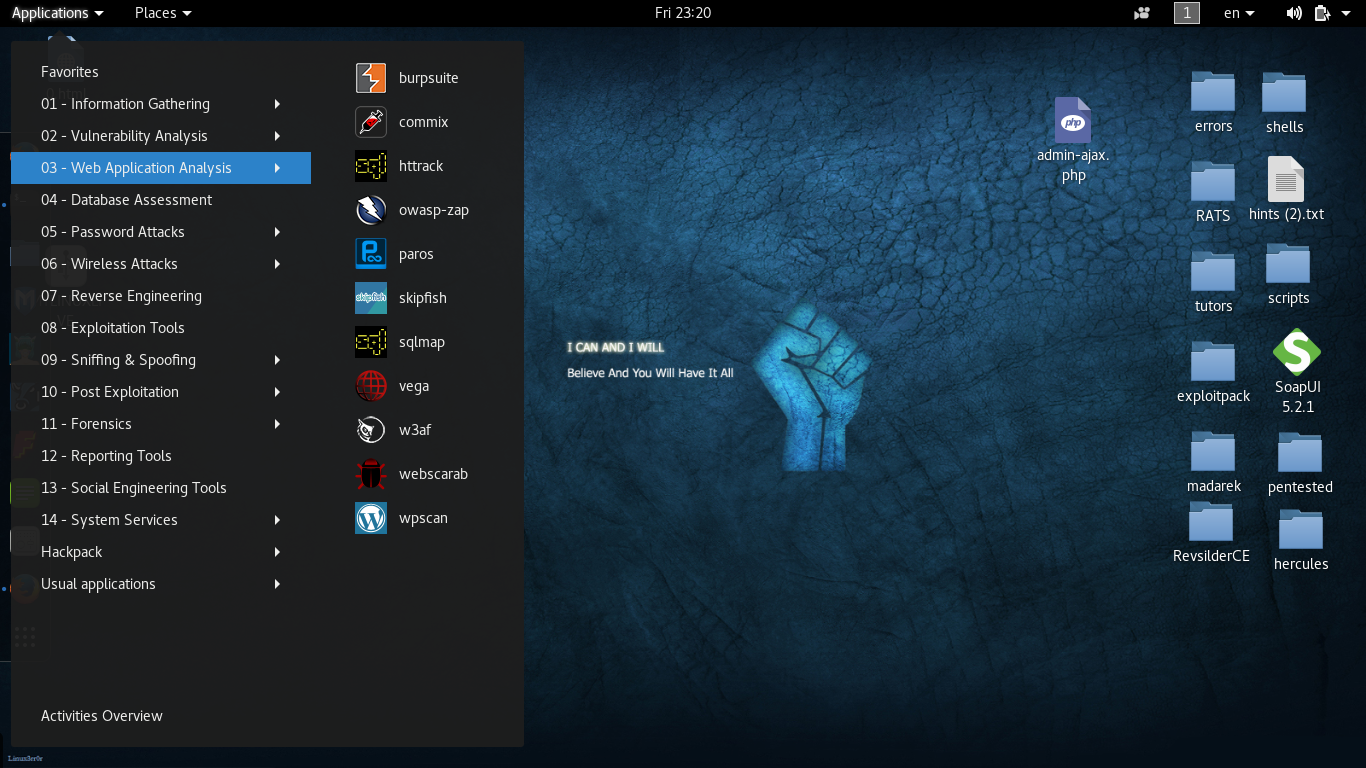Click the w3af icon

(x=371, y=430)
